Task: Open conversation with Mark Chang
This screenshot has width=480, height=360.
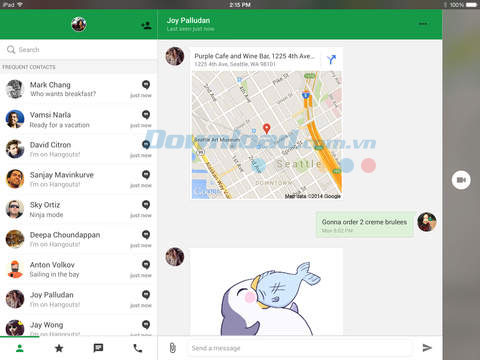Action: [x=78, y=89]
